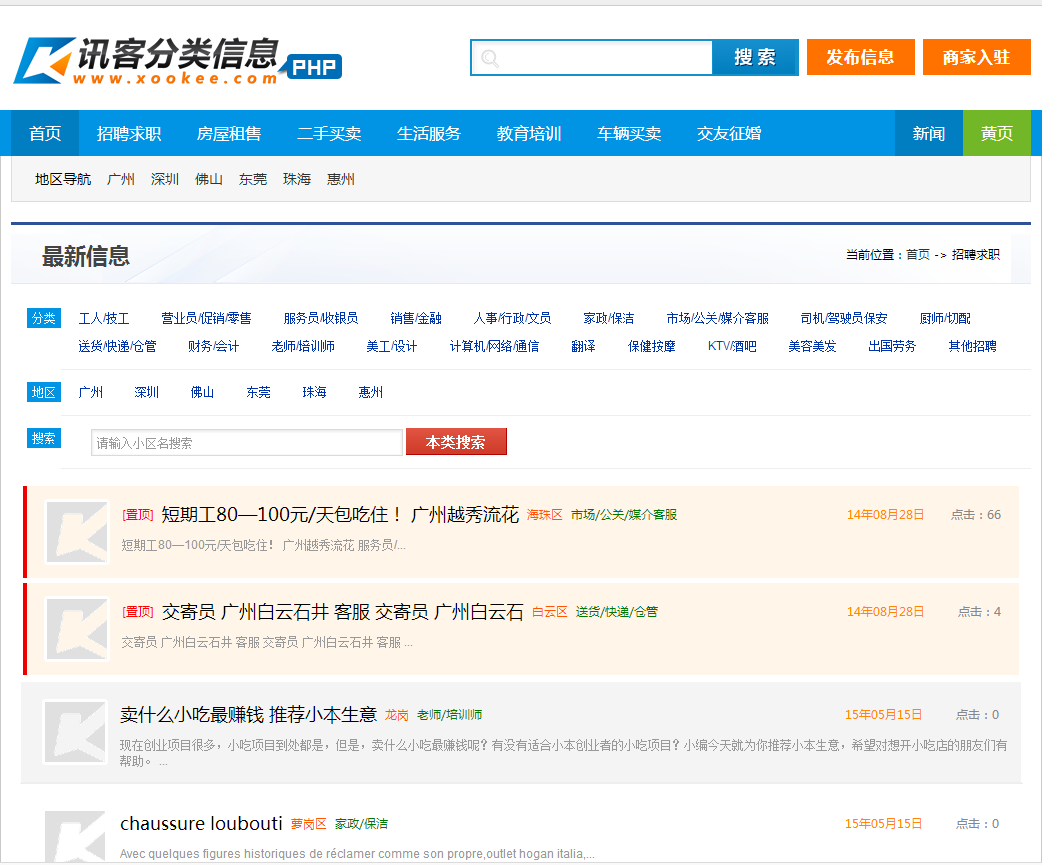Filter by 市场/公关/媒介客服 category link

pos(718,318)
